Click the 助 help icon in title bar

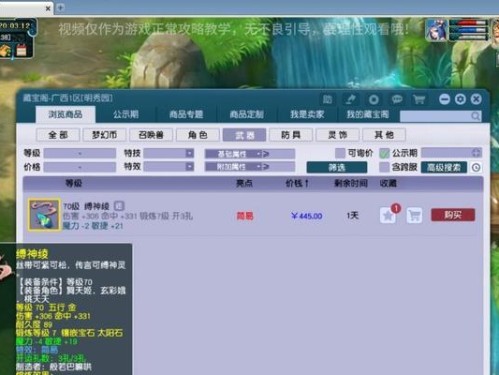click(x=327, y=99)
